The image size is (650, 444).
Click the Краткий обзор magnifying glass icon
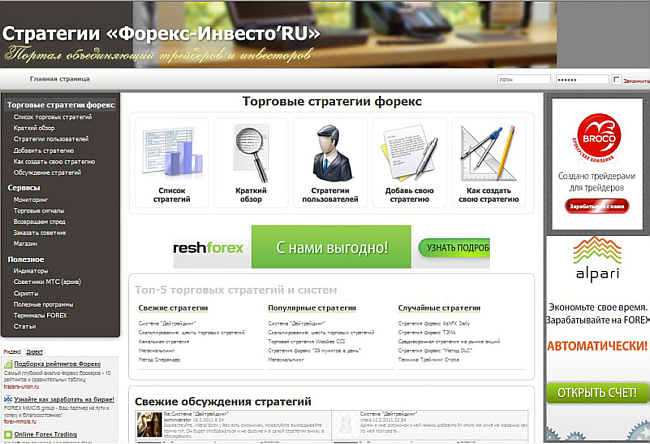253,153
